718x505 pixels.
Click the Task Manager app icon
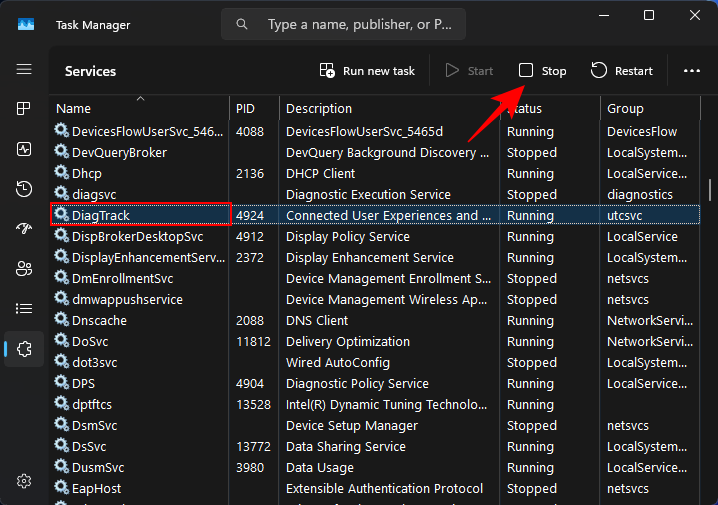26,24
